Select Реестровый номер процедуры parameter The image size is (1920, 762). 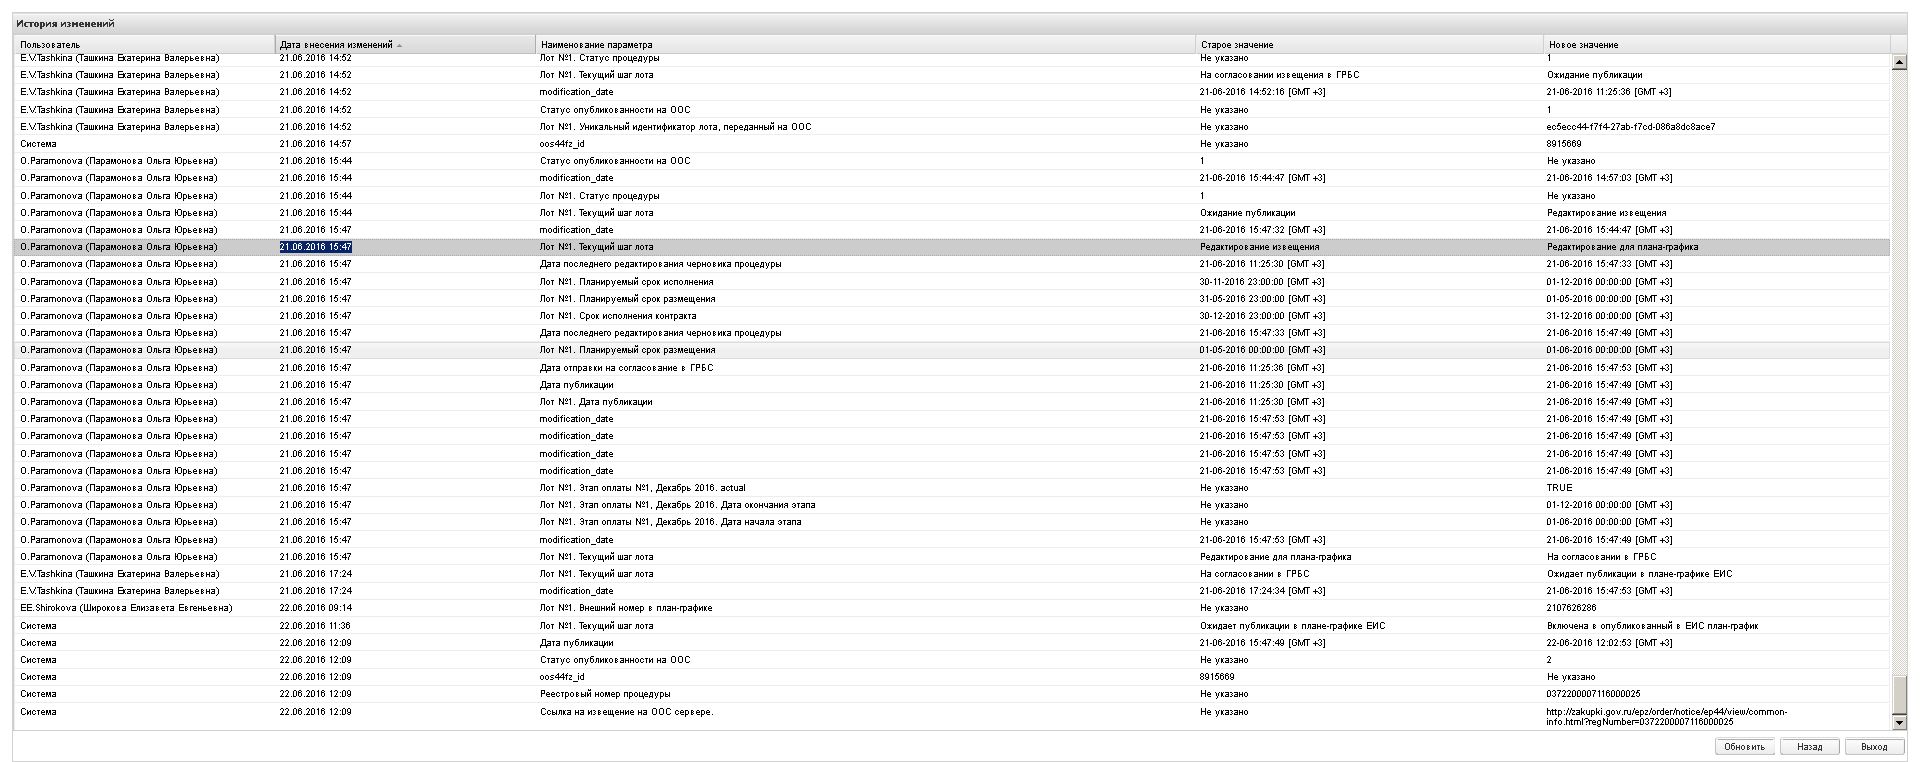tap(605, 694)
